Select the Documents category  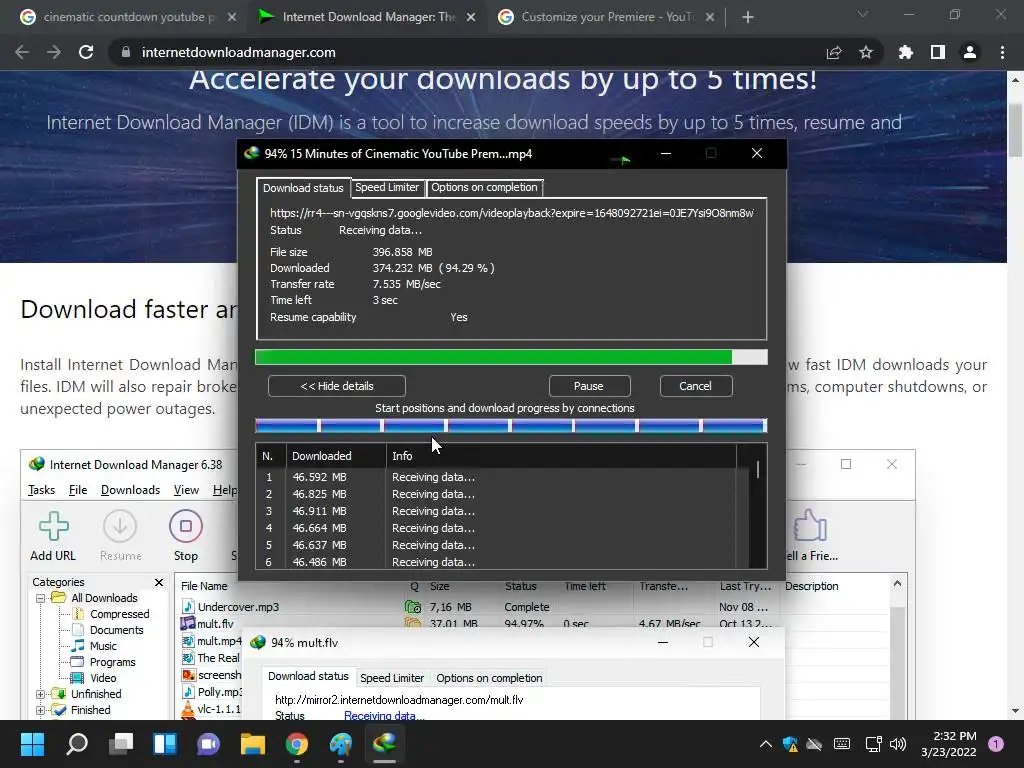coord(116,630)
